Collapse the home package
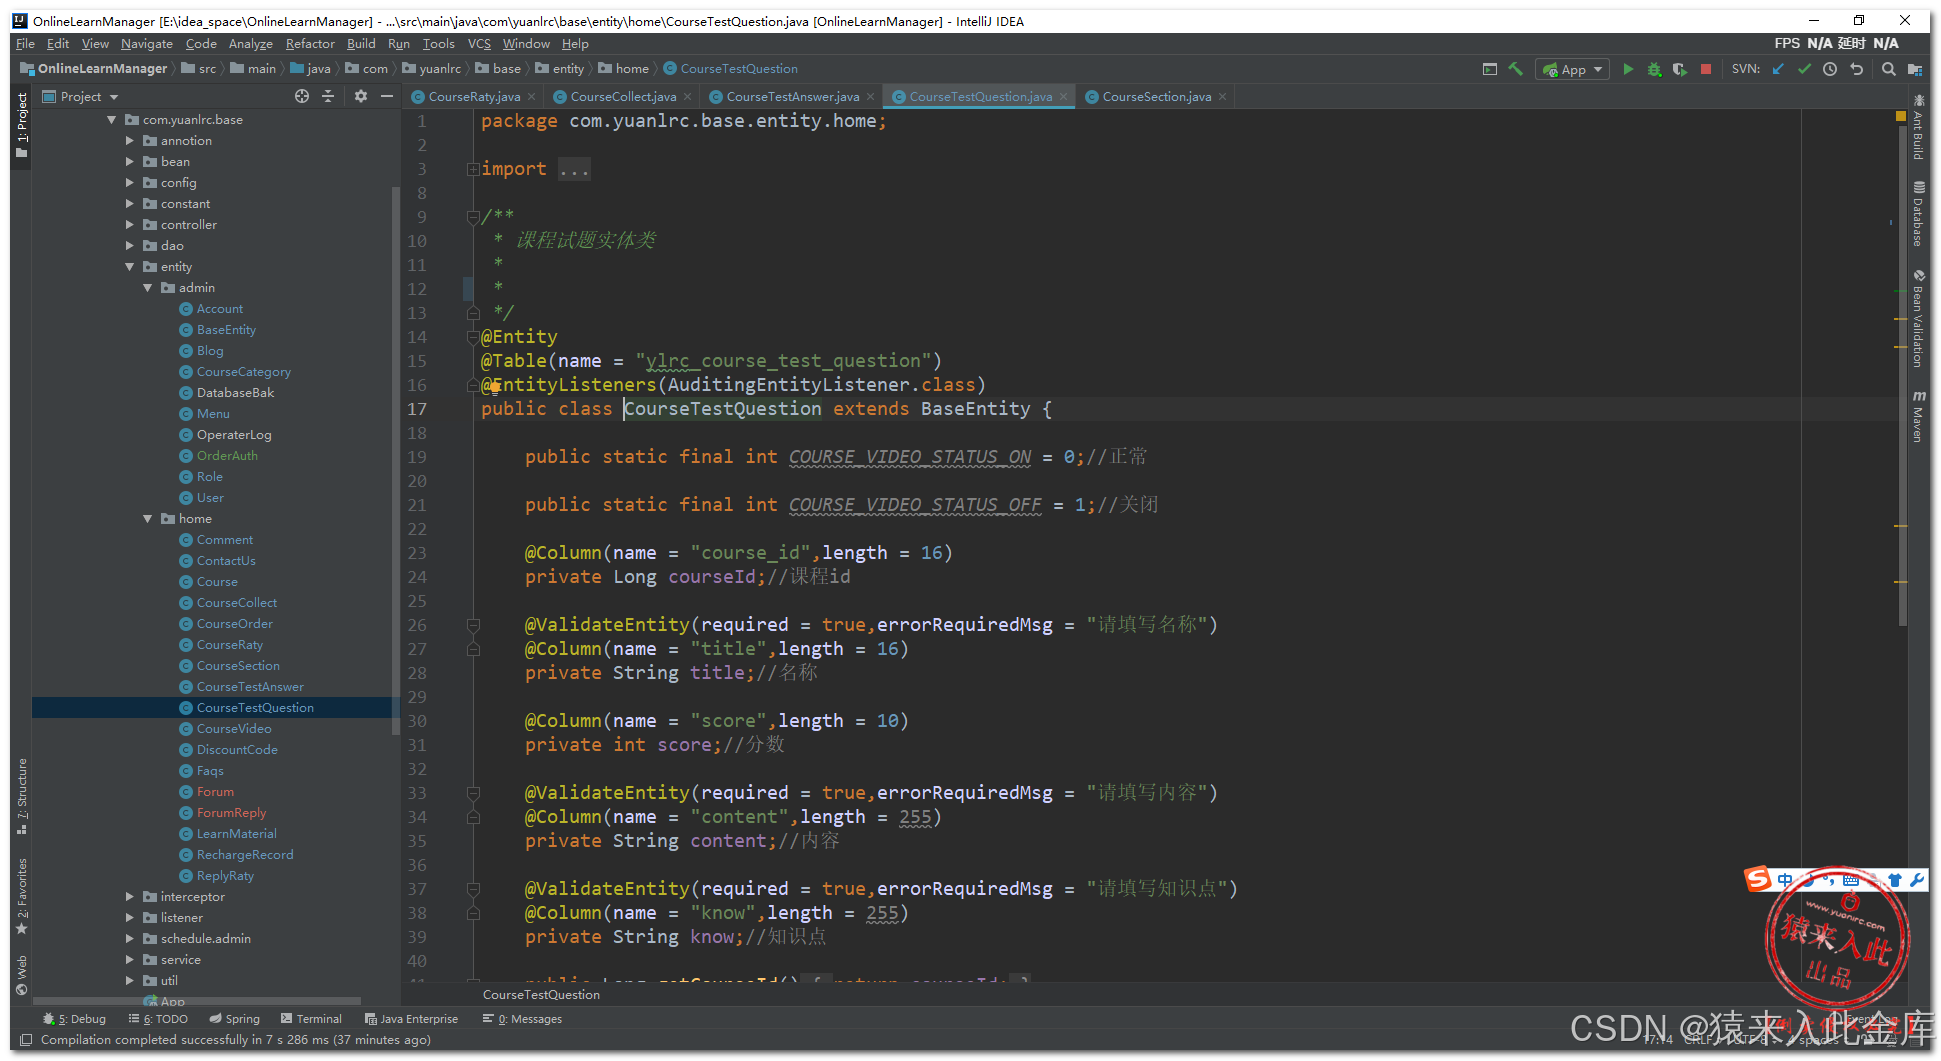 coord(147,519)
